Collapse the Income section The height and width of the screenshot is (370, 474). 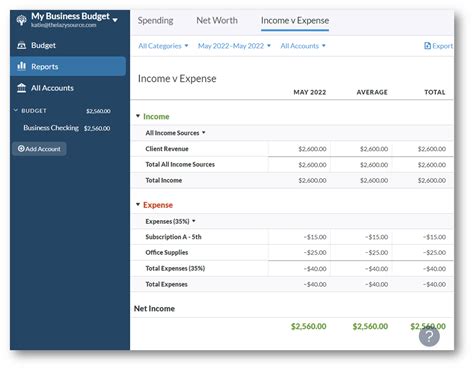tap(138, 116)
